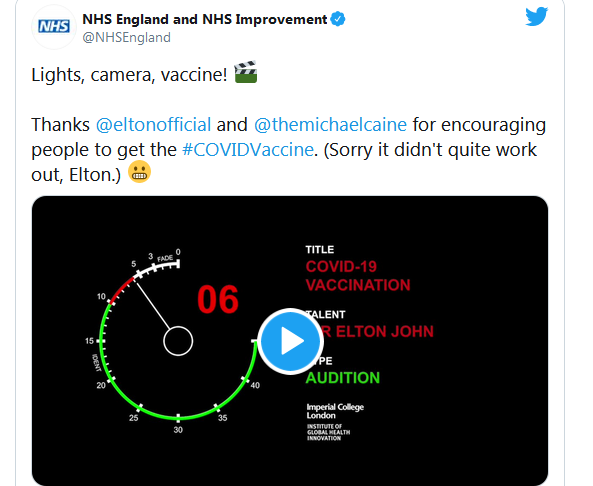Screen dimensions: 593x486
Task: Click the green AUDITION label
Action: (343, 378)
